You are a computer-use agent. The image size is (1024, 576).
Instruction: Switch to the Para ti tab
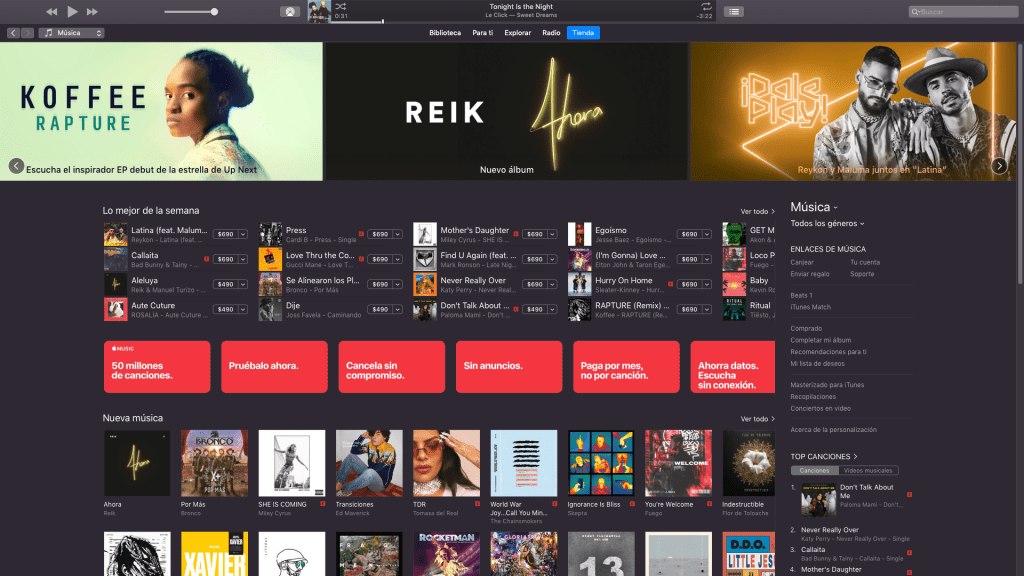[483, 33]
